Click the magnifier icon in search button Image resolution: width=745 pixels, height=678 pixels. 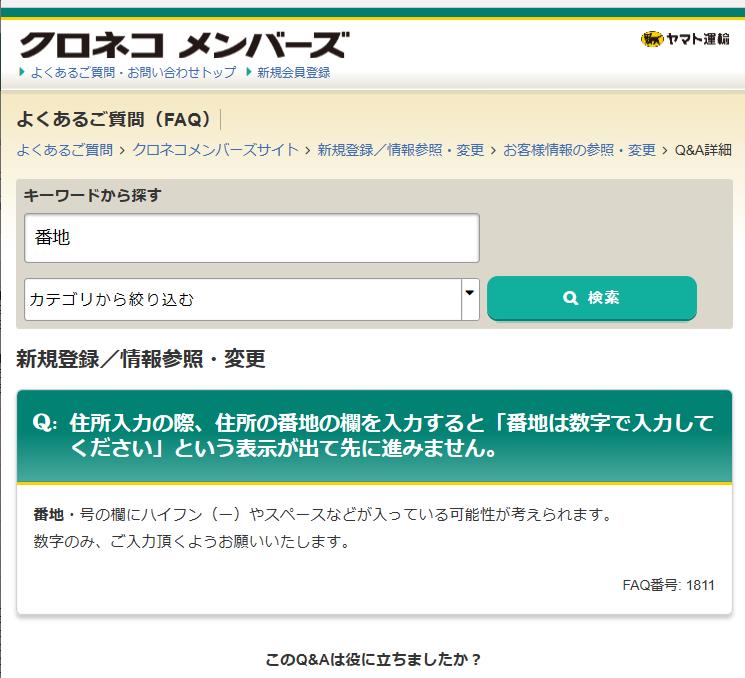click(570, 298)
